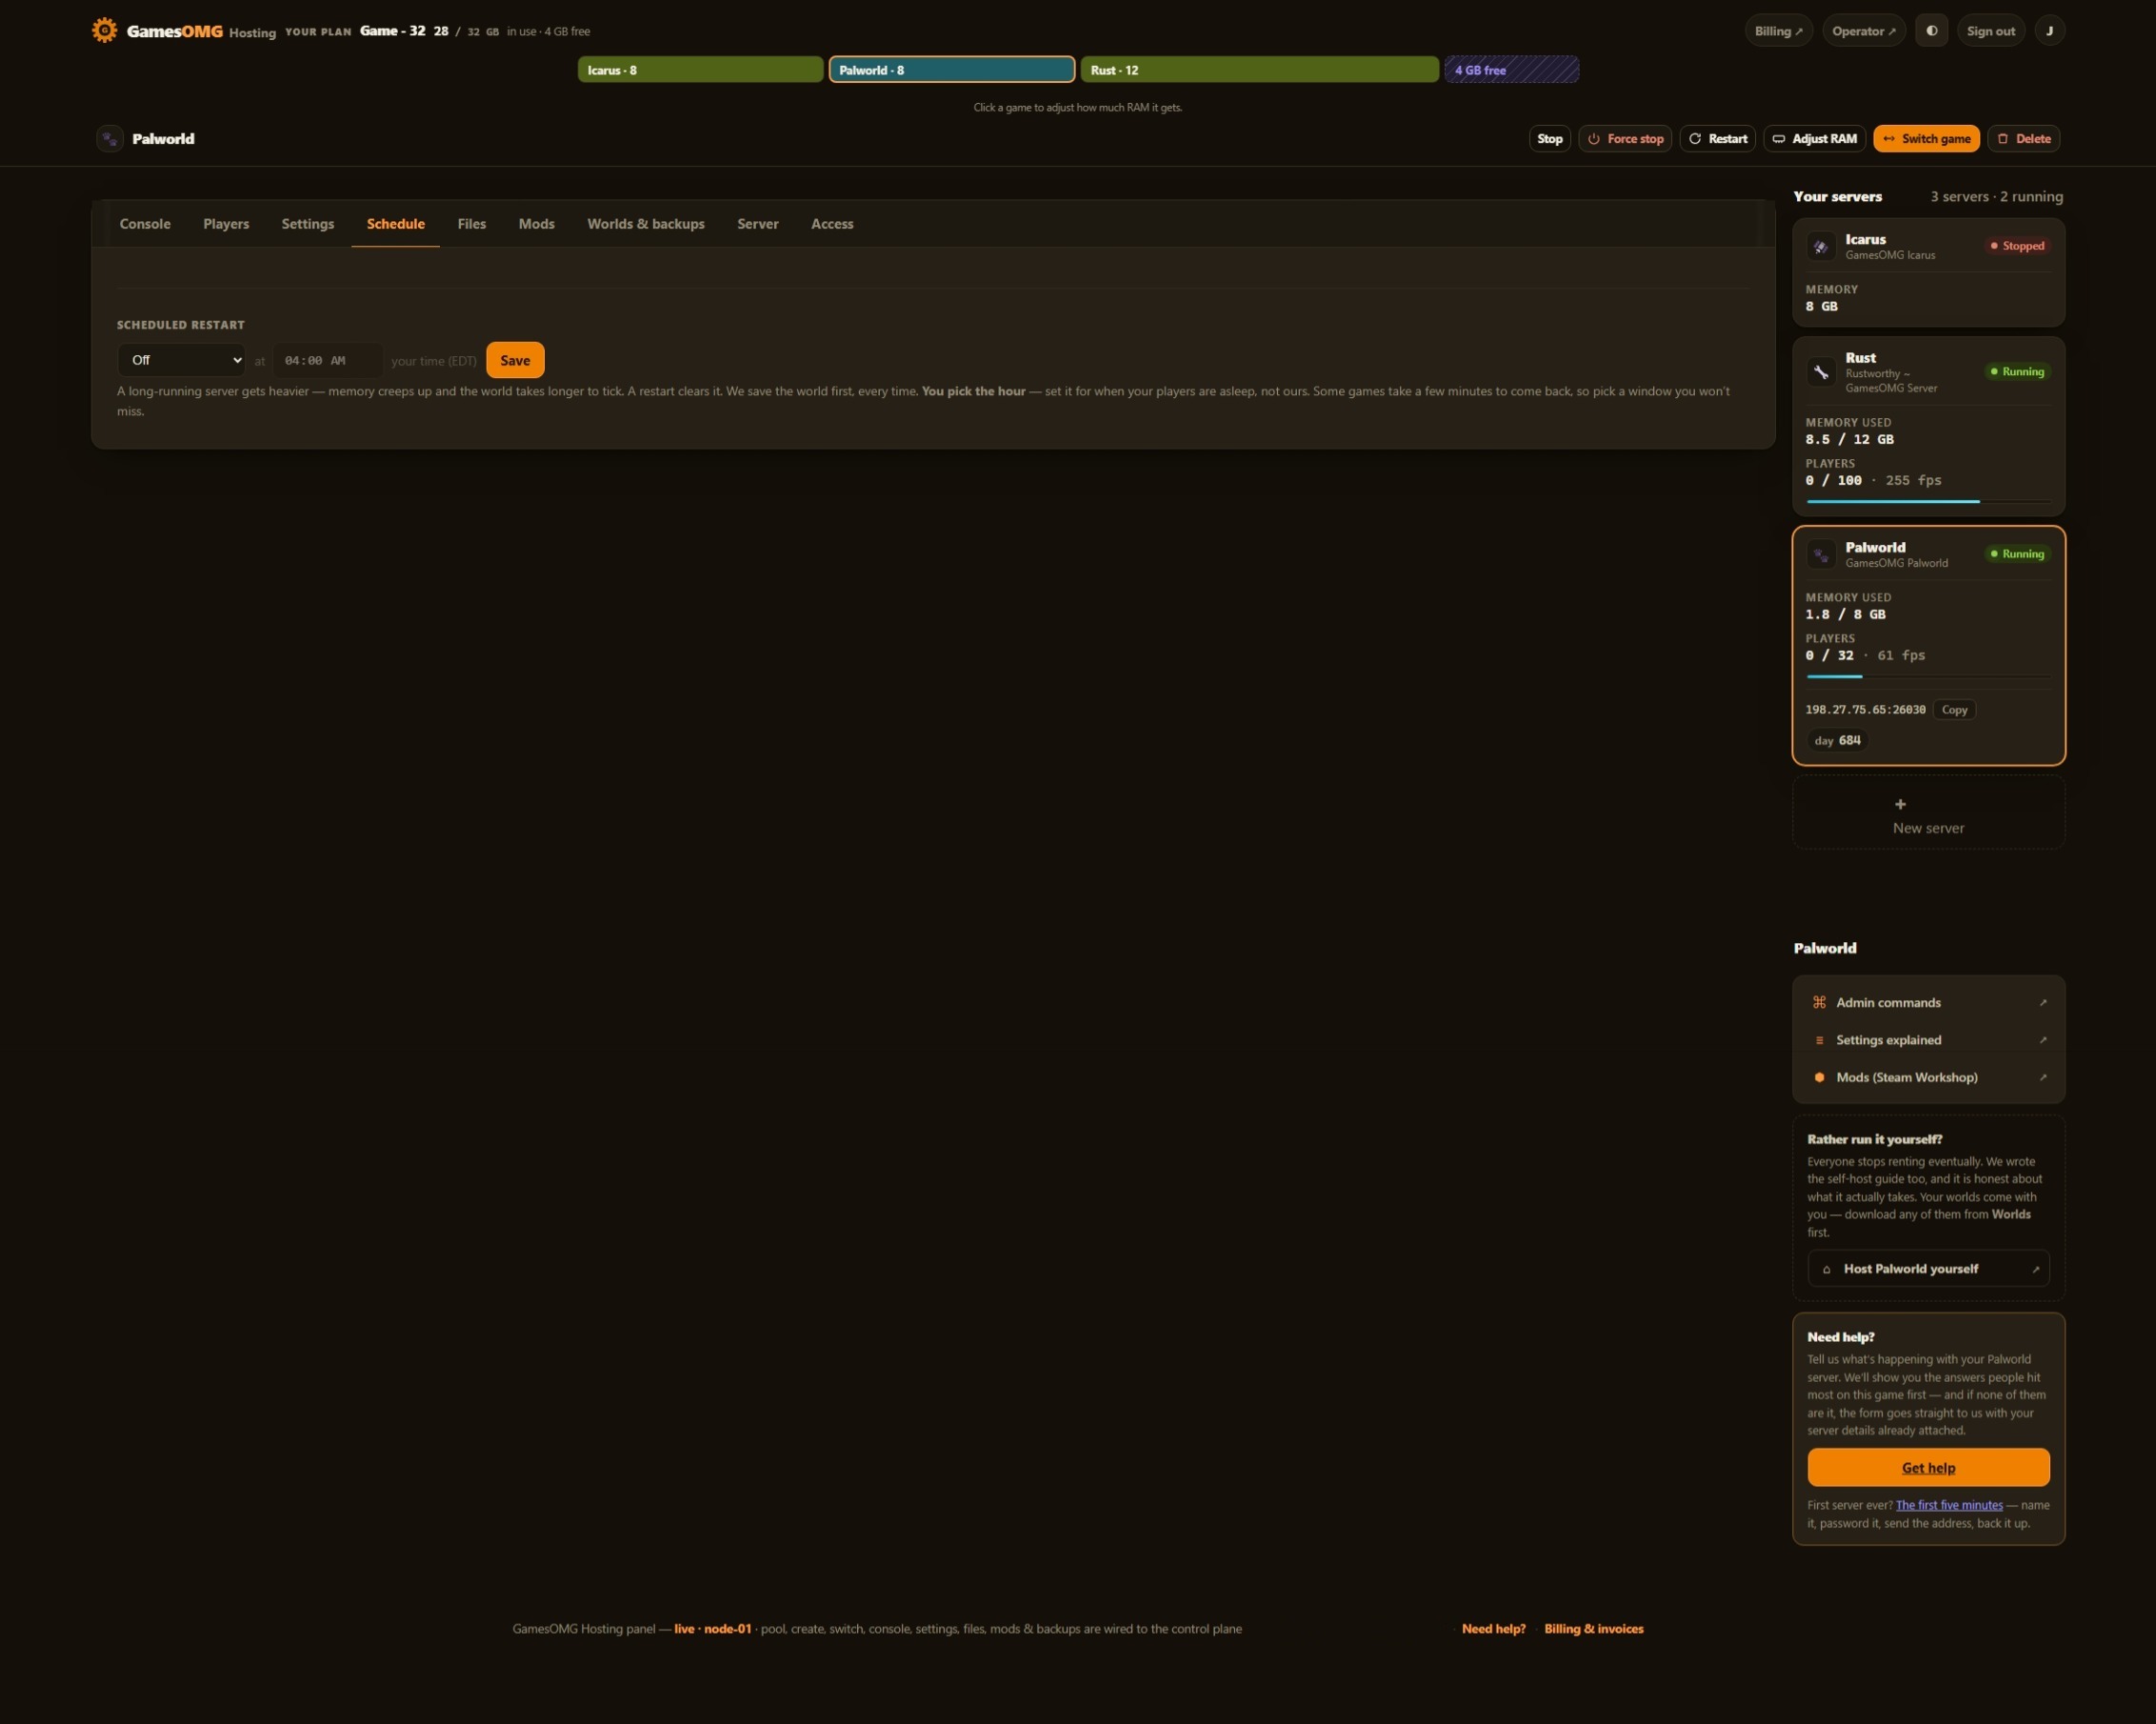This screenshot has width=2156, height=1724.
Task: Click the day 684 badge
Action: click(x=1838, y=741)
